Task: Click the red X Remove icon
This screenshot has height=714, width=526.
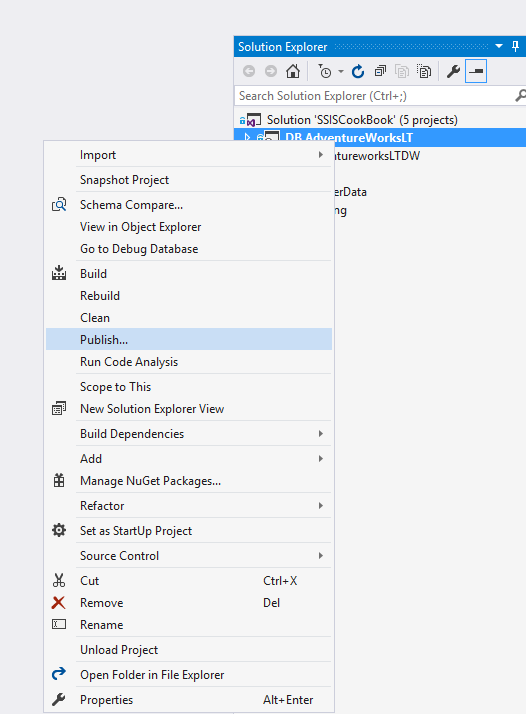Action: tap(58, 603)
